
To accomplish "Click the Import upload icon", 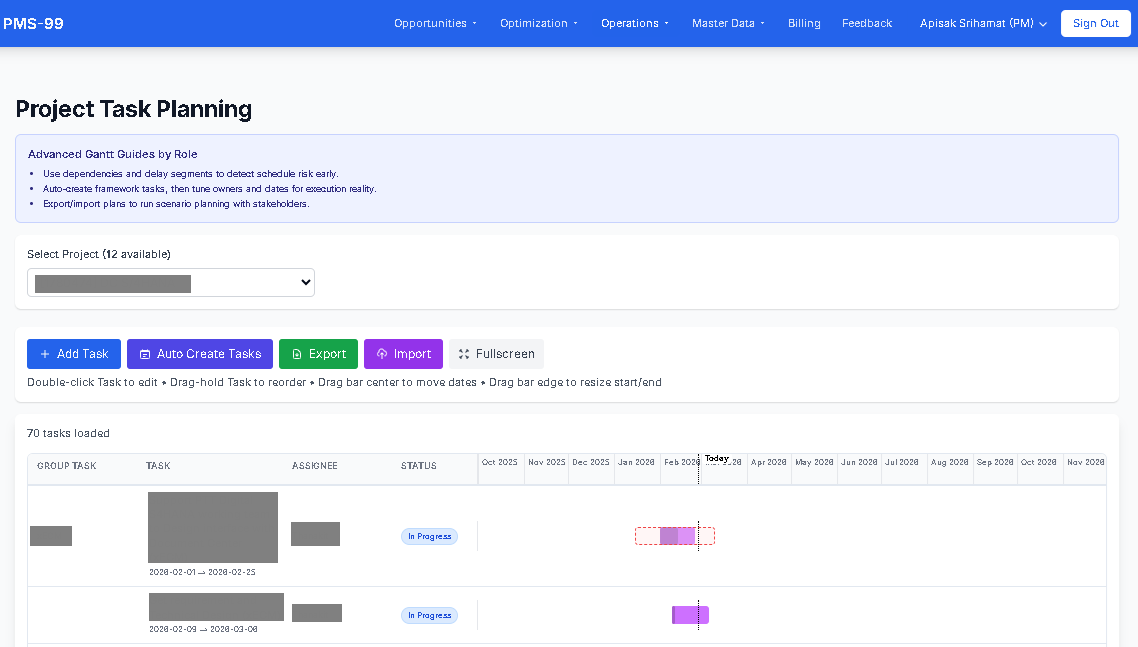I will click(x=382, y=354).
